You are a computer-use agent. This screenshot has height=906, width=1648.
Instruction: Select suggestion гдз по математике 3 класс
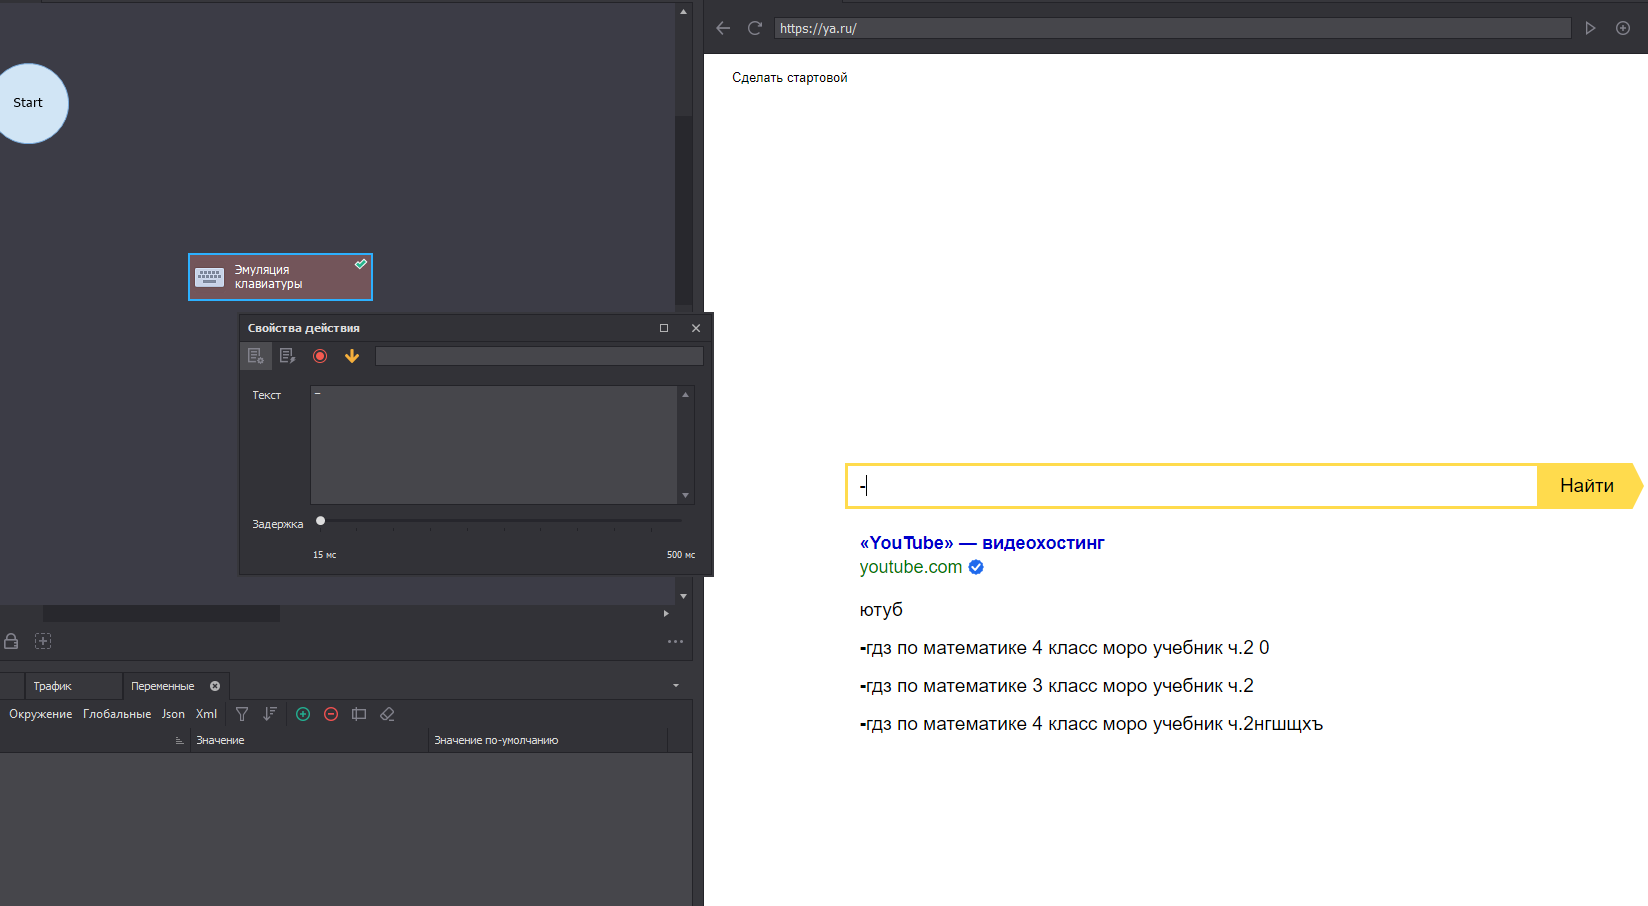coord(1056,686)
